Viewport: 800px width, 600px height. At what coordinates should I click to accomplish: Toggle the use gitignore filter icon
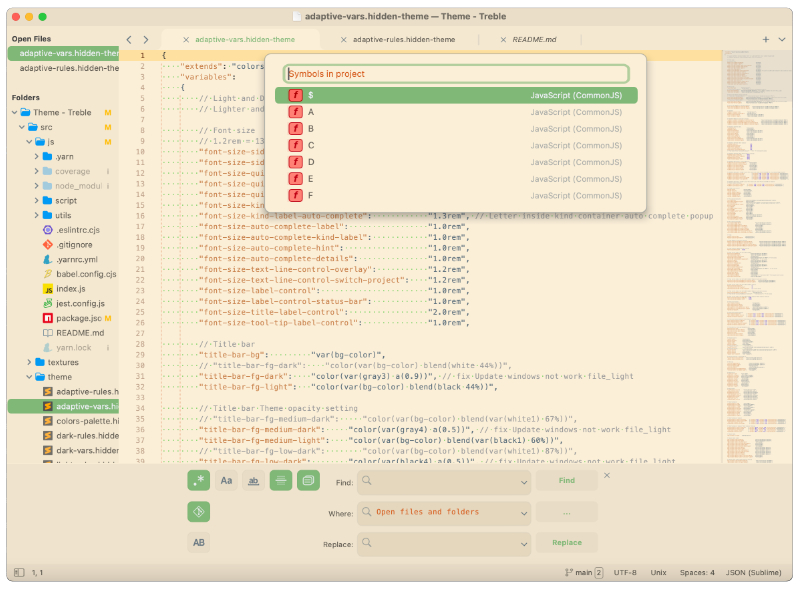tap(199, 511)
